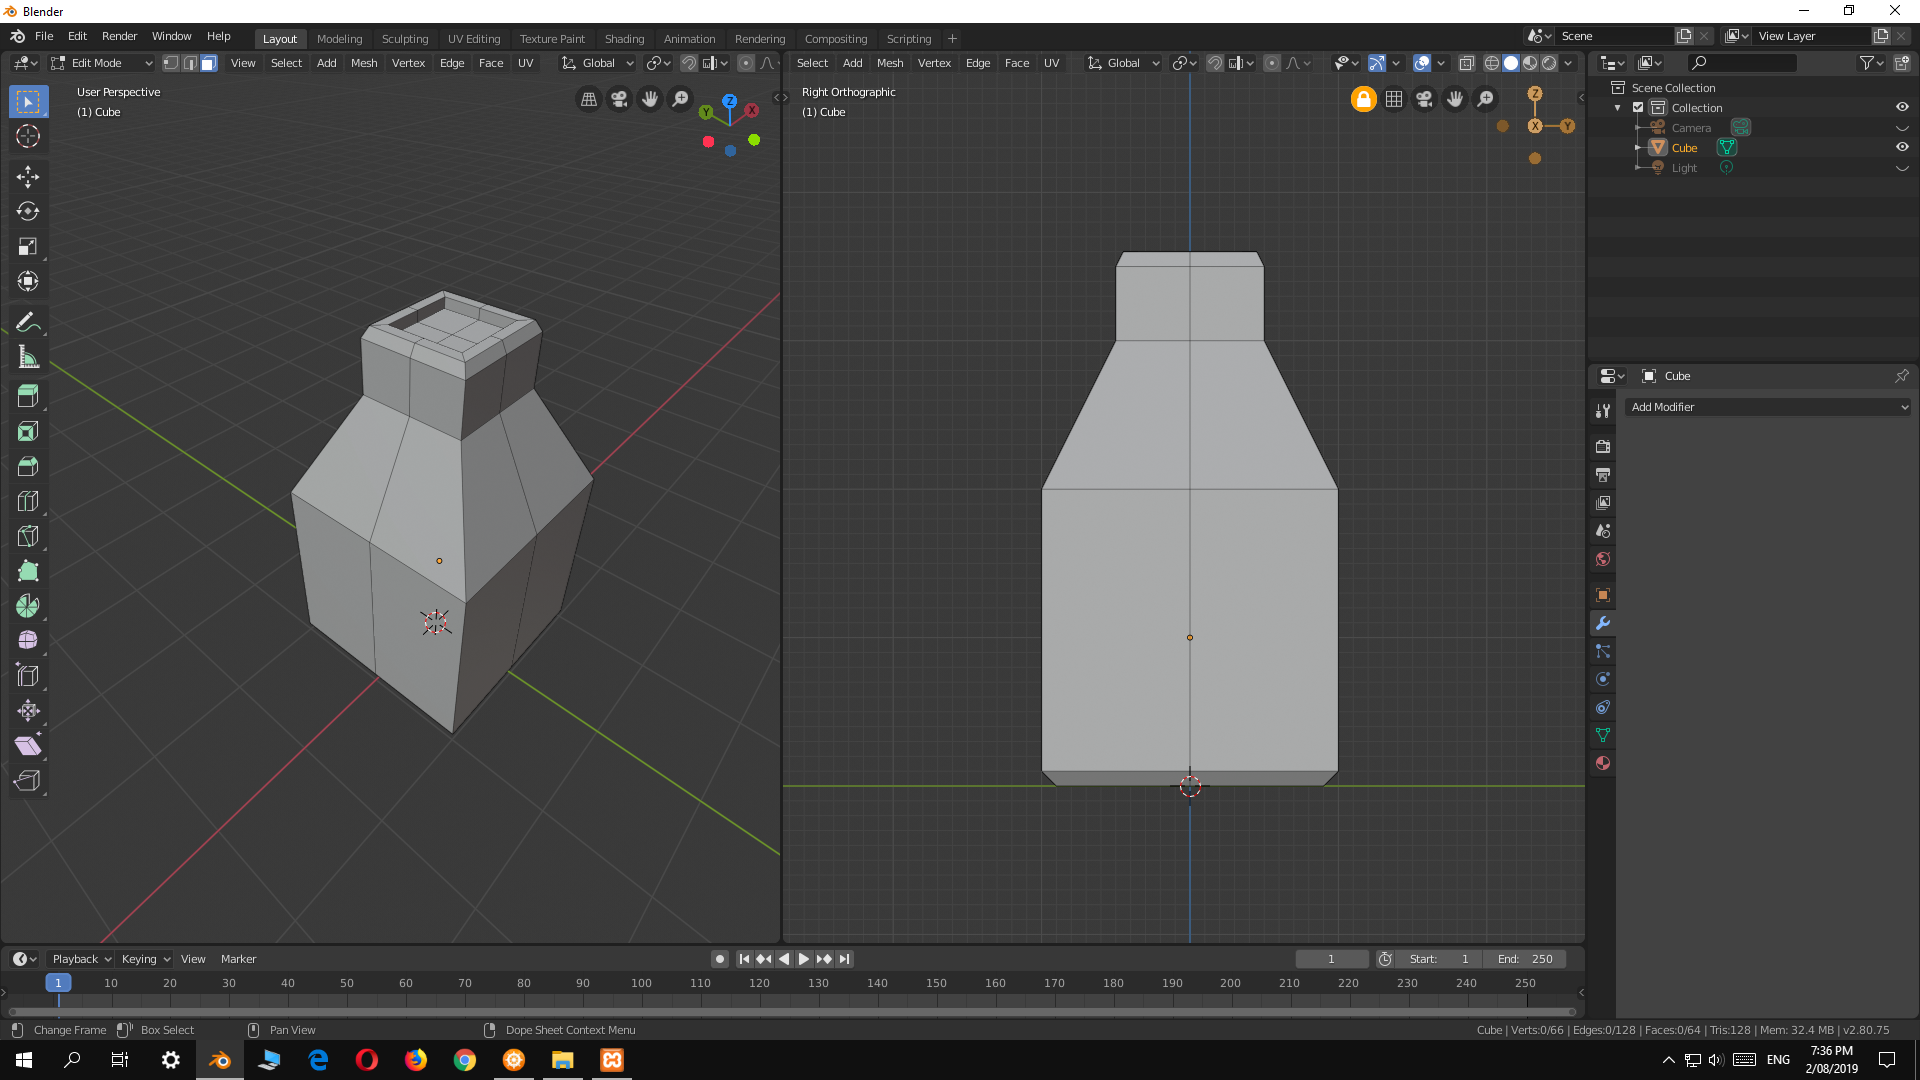Open the Modifiers wrench properties tab
Screen dimensions: 1920x1080
tap(1603, 623)
